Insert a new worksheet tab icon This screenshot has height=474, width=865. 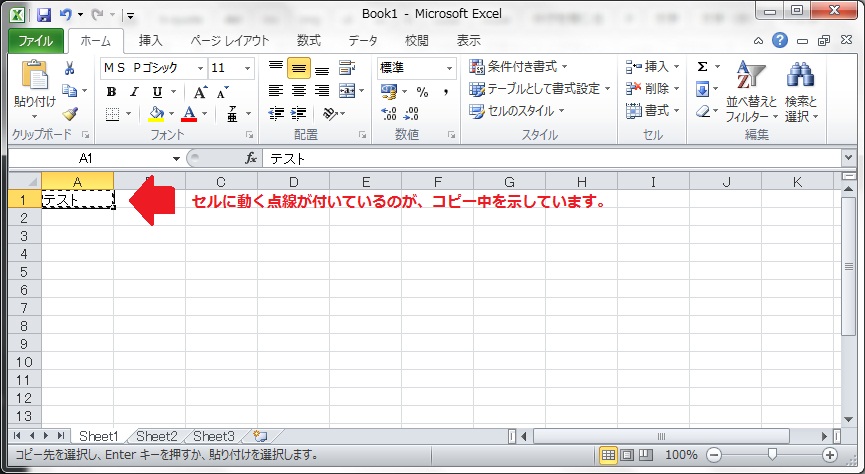tap(260, 436)
